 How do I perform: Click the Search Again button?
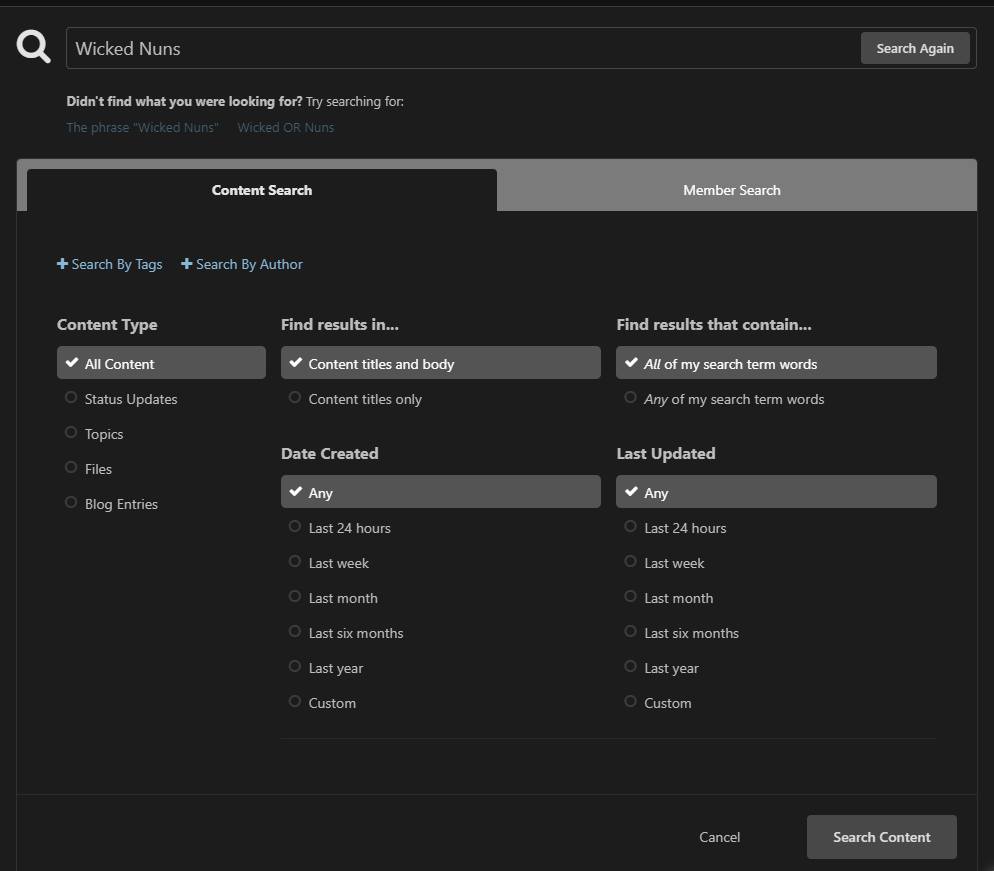pyautogui.click(x=915, y=48)
